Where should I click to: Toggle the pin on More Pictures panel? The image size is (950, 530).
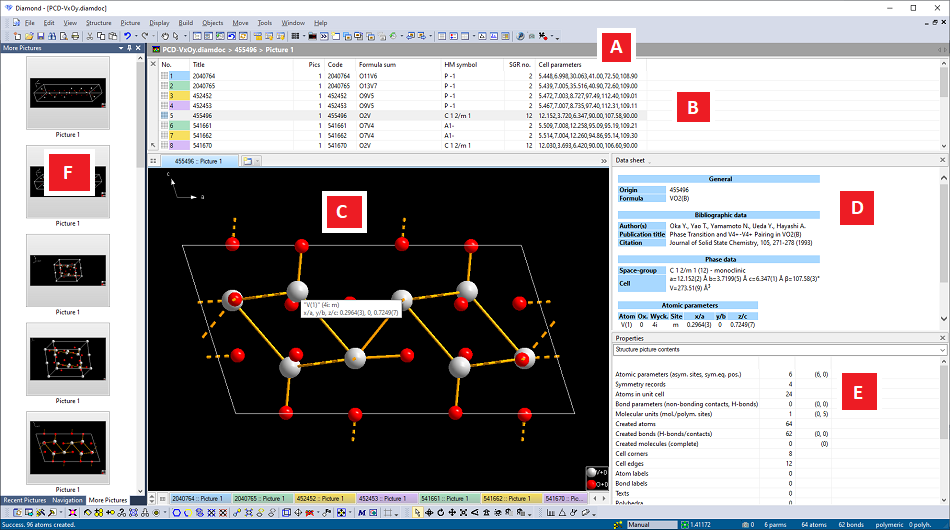pyautogui.click(x=127, y=48)
